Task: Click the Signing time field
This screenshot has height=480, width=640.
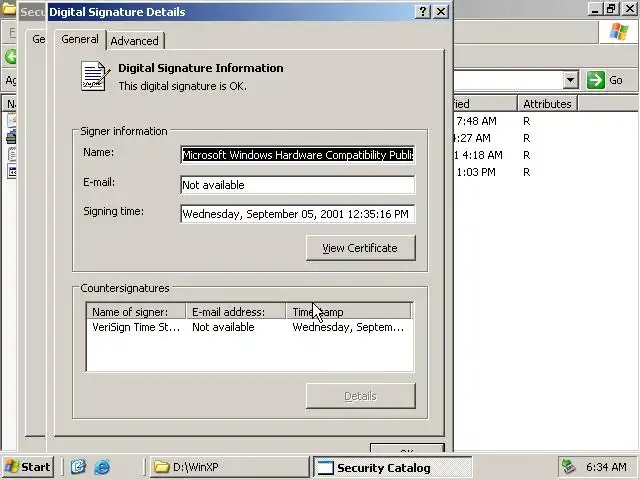Action: pyautogui.click(x=298, y=214)
